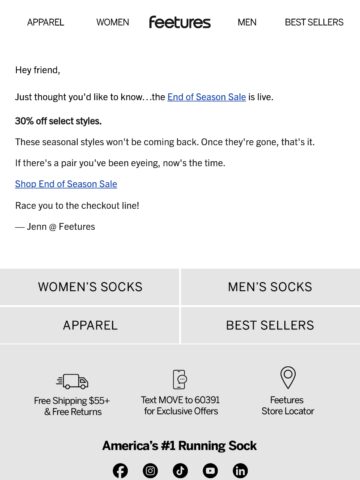This screenshot has height=480, width=360.
Task: Click the Feetures Store Locator text
Action: coord(288,405)
